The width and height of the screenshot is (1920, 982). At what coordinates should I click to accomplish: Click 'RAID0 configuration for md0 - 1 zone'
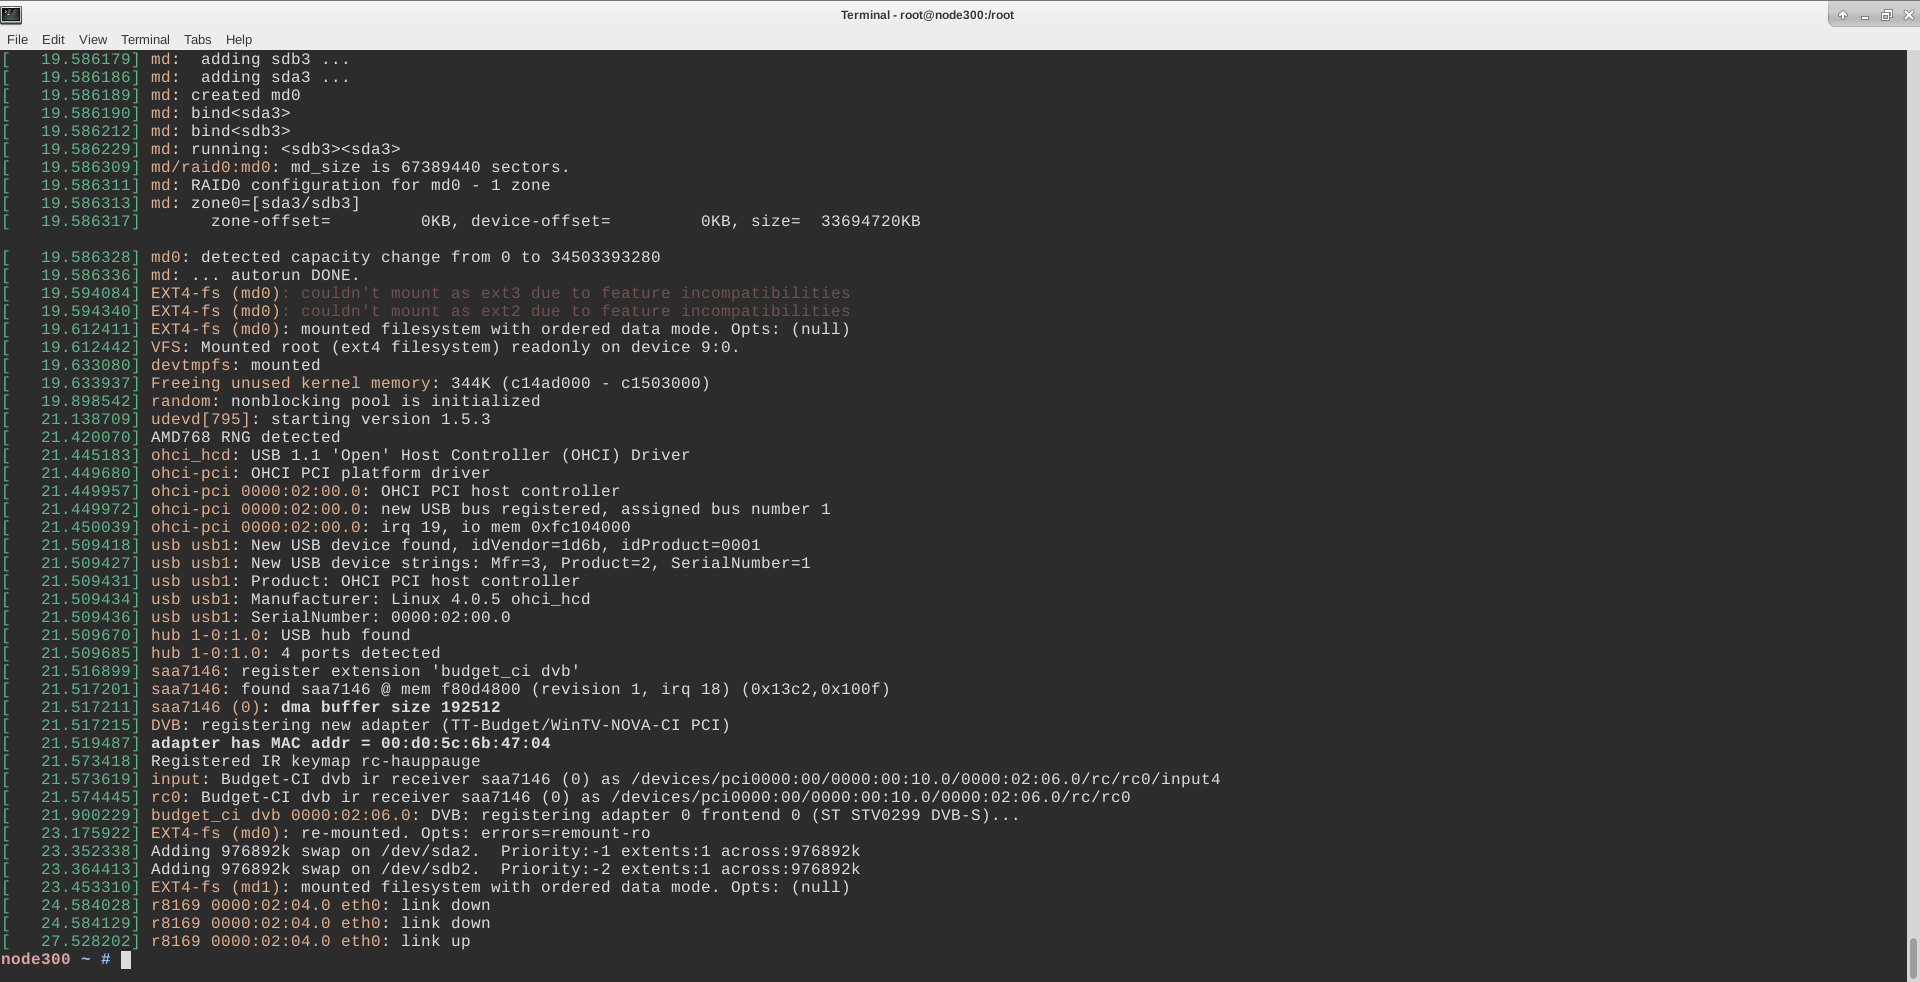tap(370, 185)
